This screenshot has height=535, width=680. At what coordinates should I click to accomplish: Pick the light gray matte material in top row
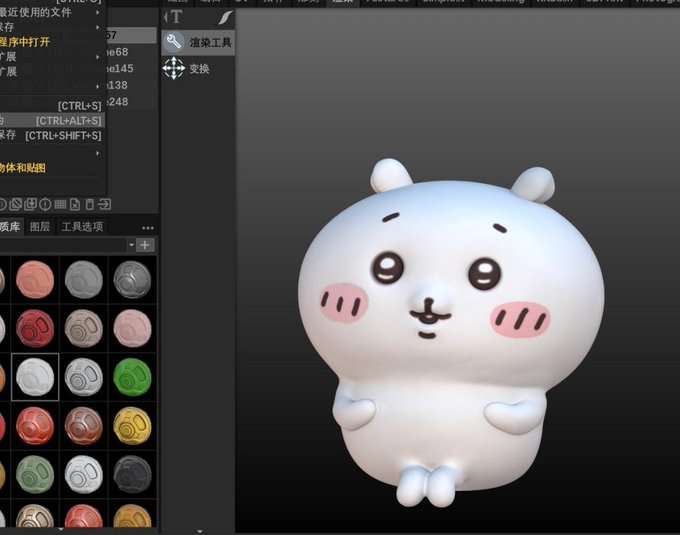coord(84,280)
